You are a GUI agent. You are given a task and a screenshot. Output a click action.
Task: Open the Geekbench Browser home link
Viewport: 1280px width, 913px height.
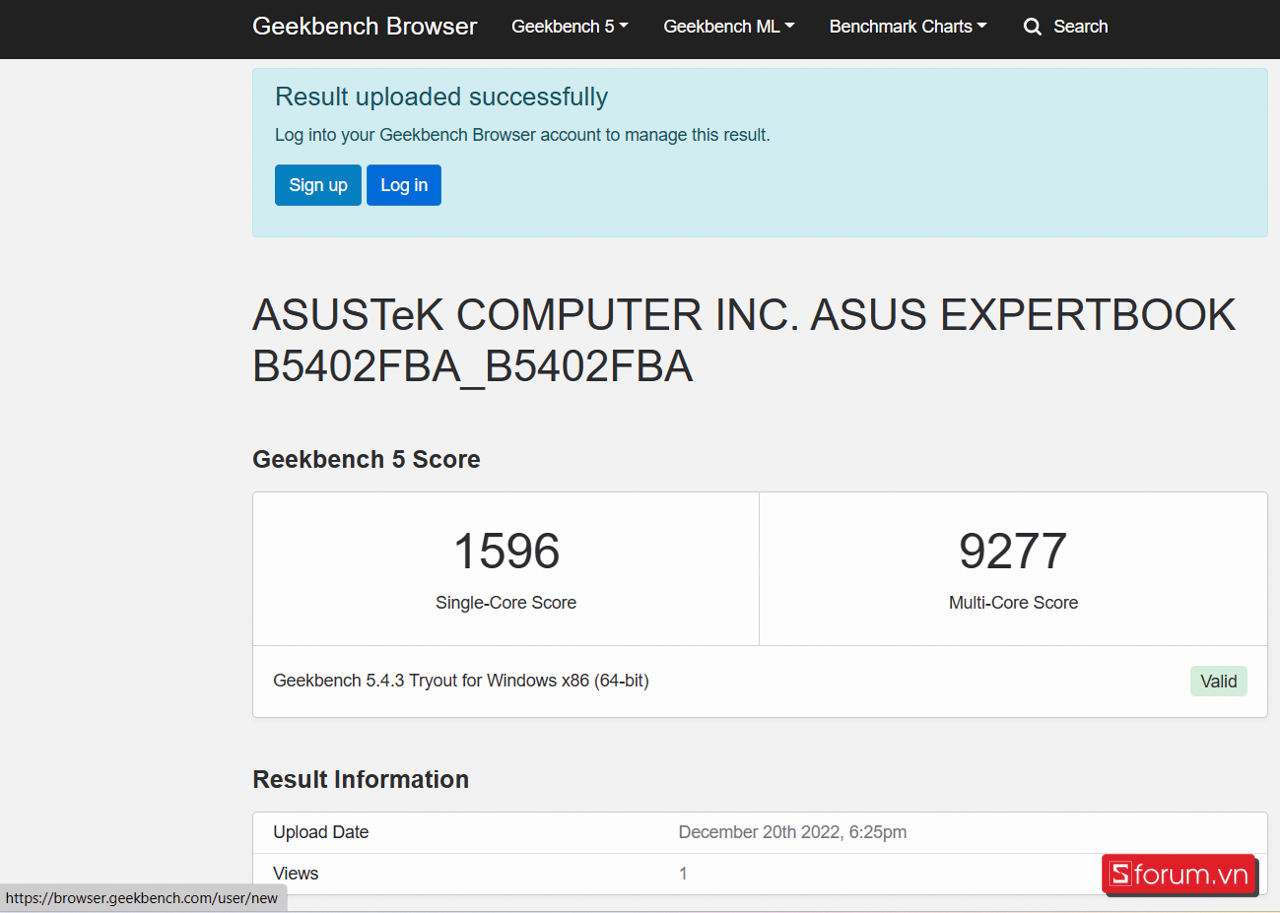coord(364,26)
